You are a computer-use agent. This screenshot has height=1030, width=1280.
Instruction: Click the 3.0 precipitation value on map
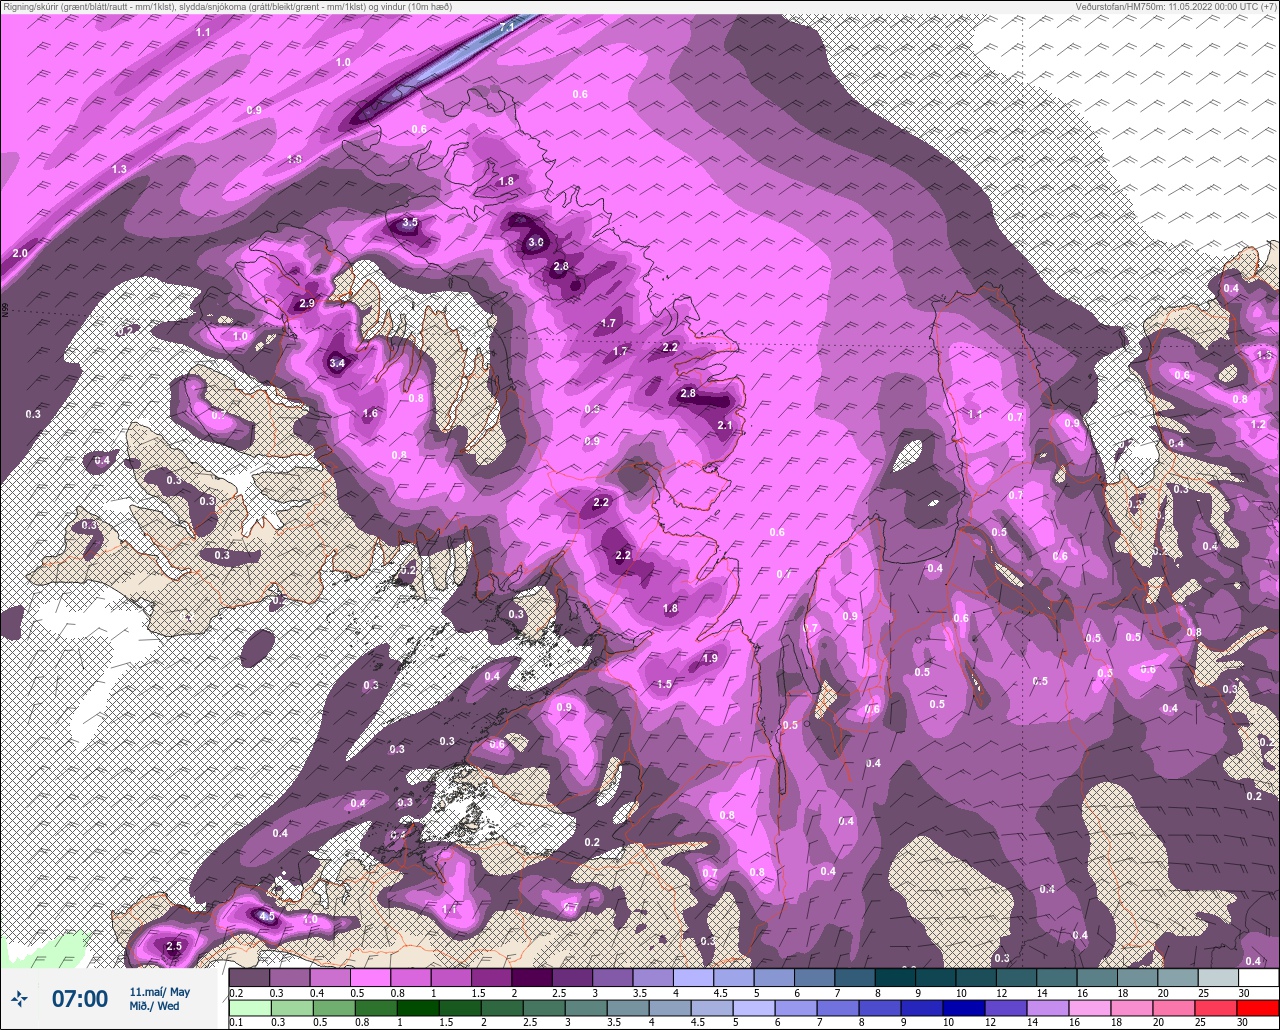tap(536, 242)
